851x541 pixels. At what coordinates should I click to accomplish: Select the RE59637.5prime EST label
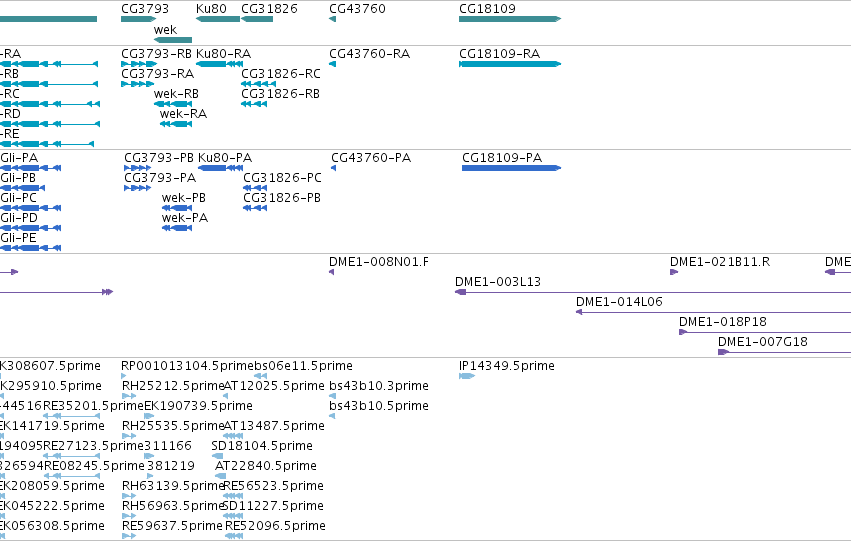[173, 527]
